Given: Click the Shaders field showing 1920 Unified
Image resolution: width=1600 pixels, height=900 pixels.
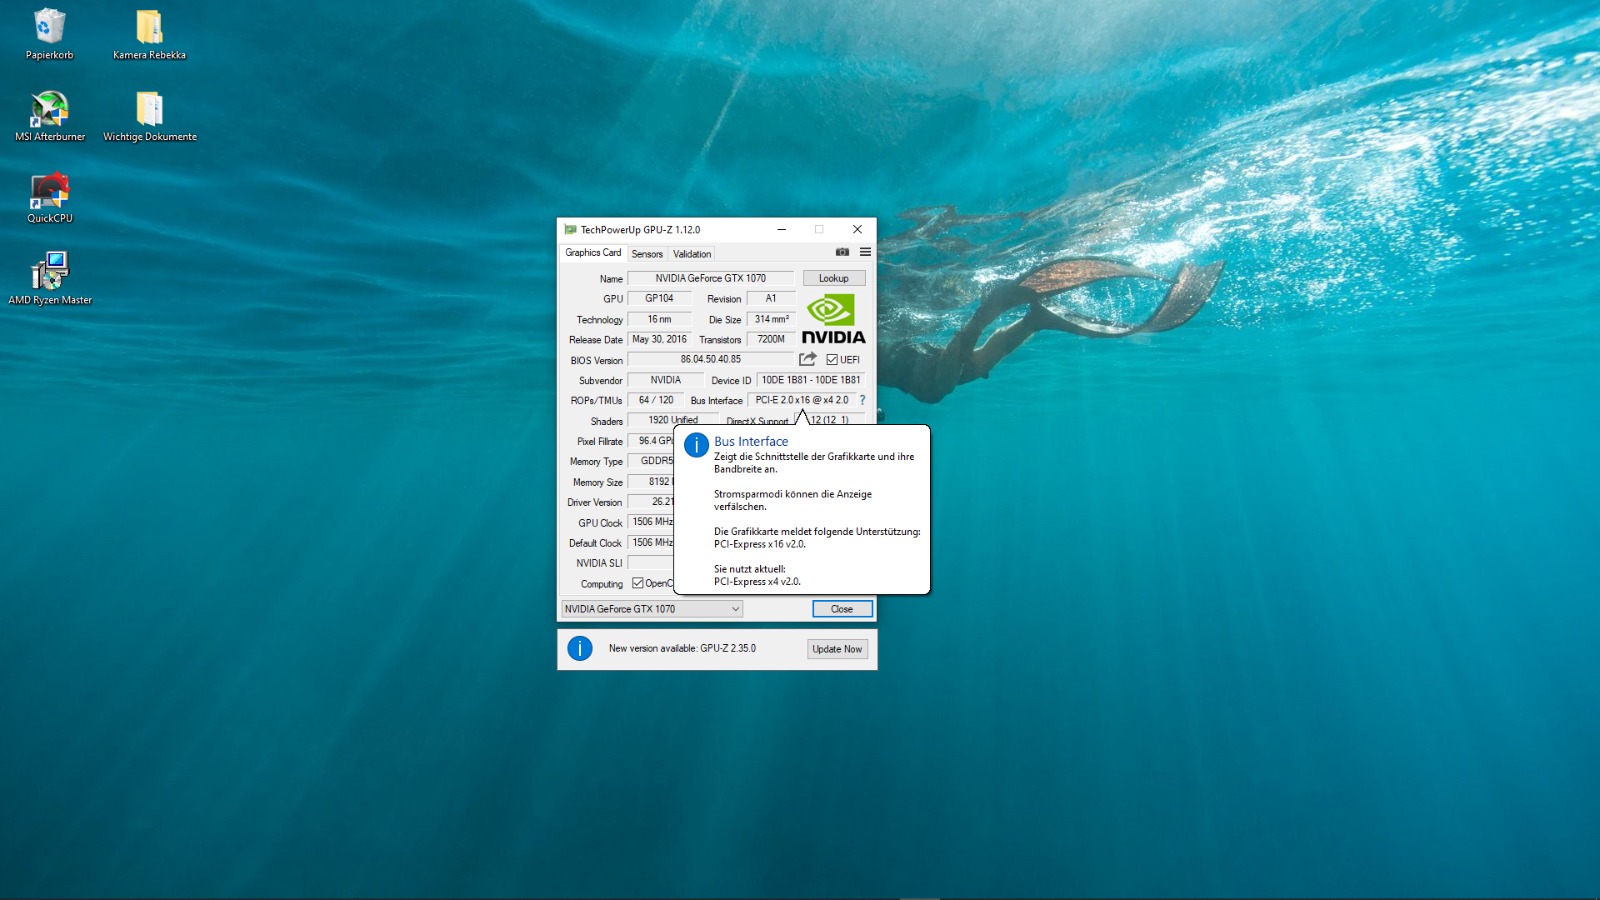Looking at the screenshot, I should (673, 420).
